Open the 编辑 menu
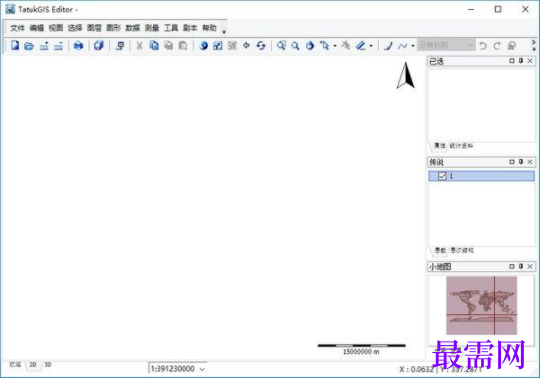This screenshot has height=386, width=544. point(37,28)
